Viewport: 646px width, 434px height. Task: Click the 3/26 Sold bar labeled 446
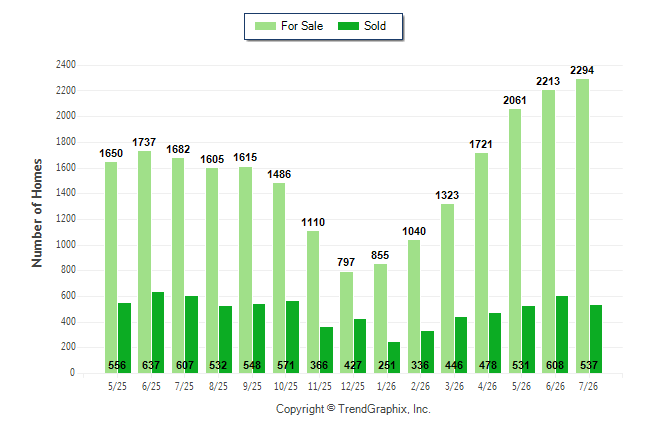(x=461, y=345)
